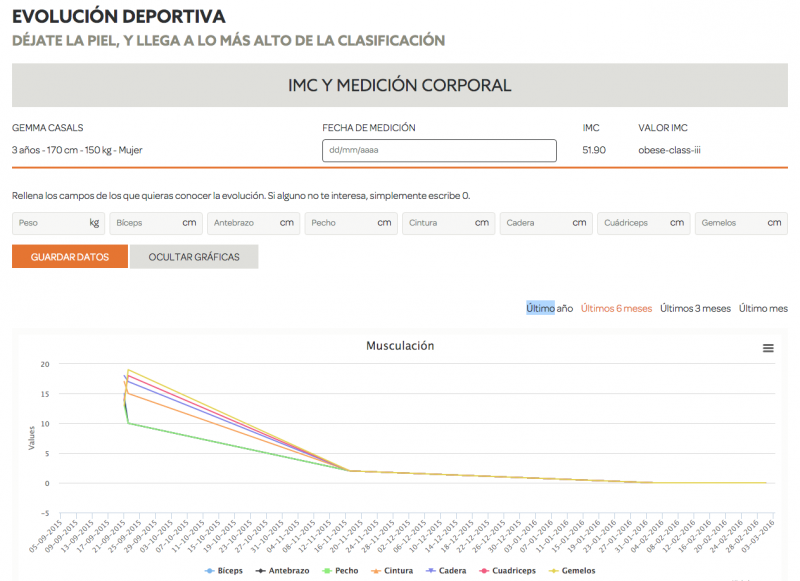Click the Gemelos measurement input

pos(739,223)
